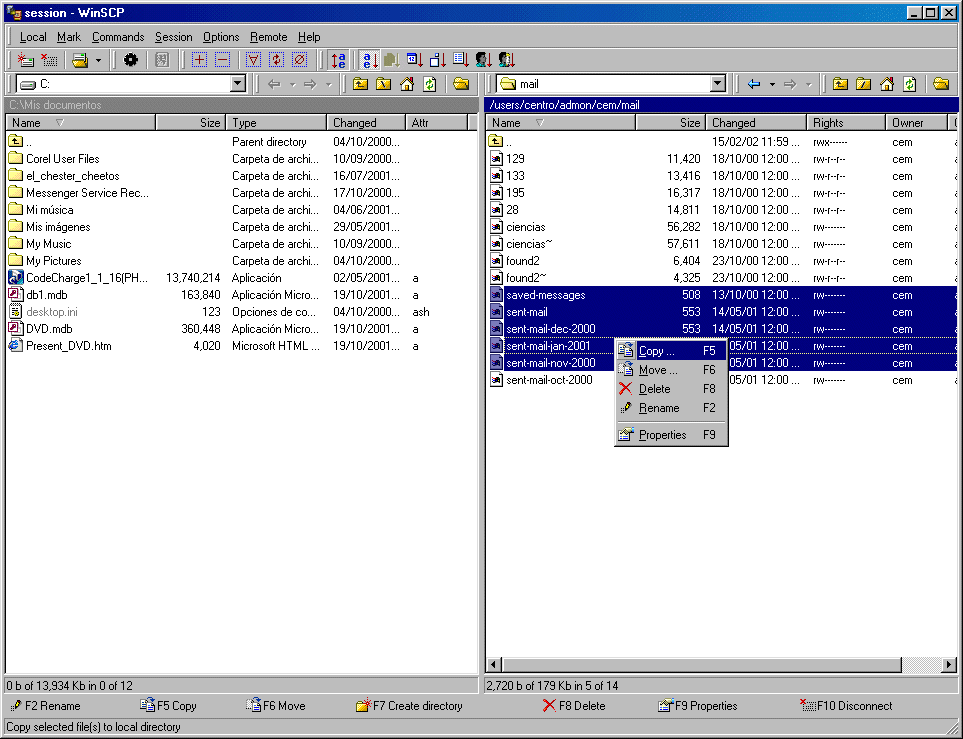Click the New session toolbar icon
This screenshot has height=739, width=963.
(25, 60)
